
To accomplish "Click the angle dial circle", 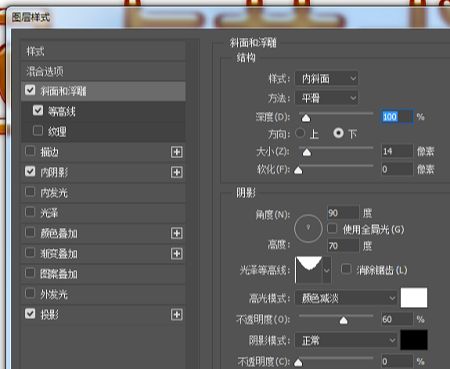I will pos(308,229).
